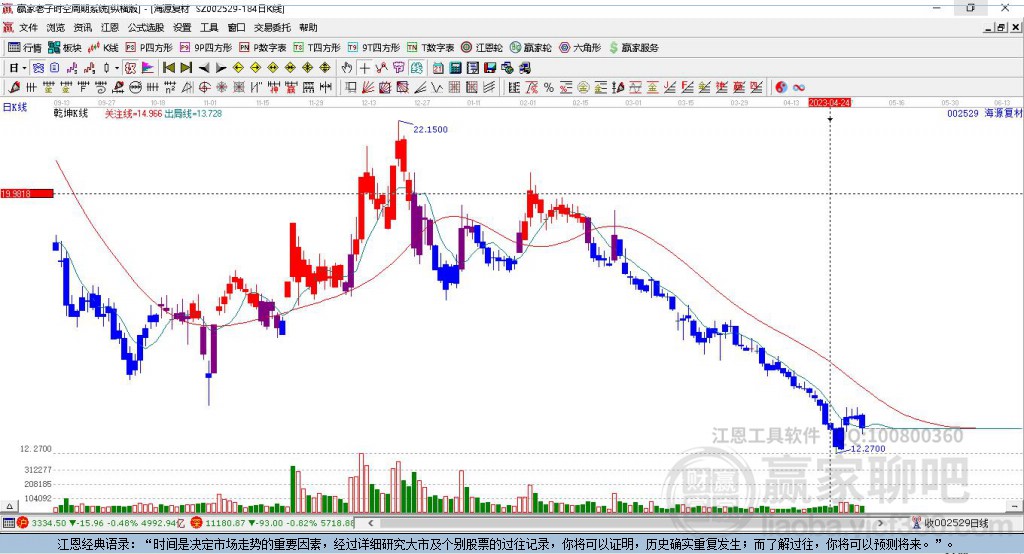1024x554 pixels.
Task: Open the calculator icon
Action: 455,68
